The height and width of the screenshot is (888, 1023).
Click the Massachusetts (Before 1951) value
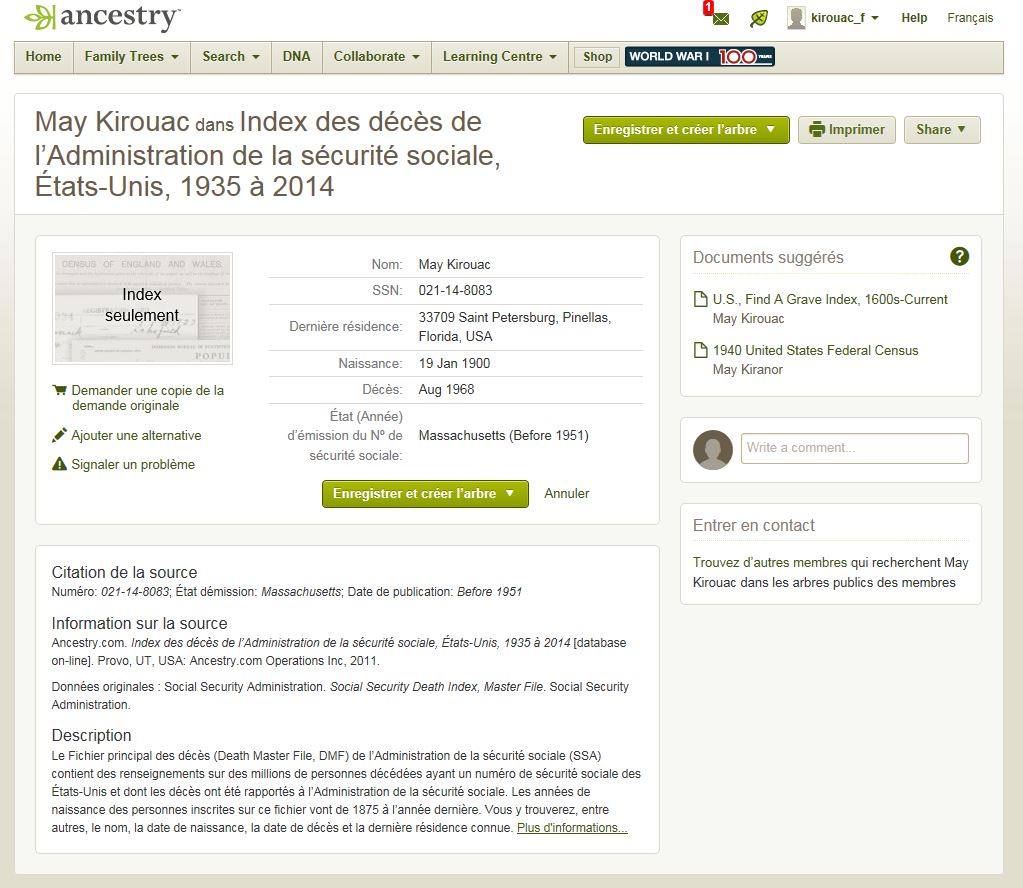503,435
